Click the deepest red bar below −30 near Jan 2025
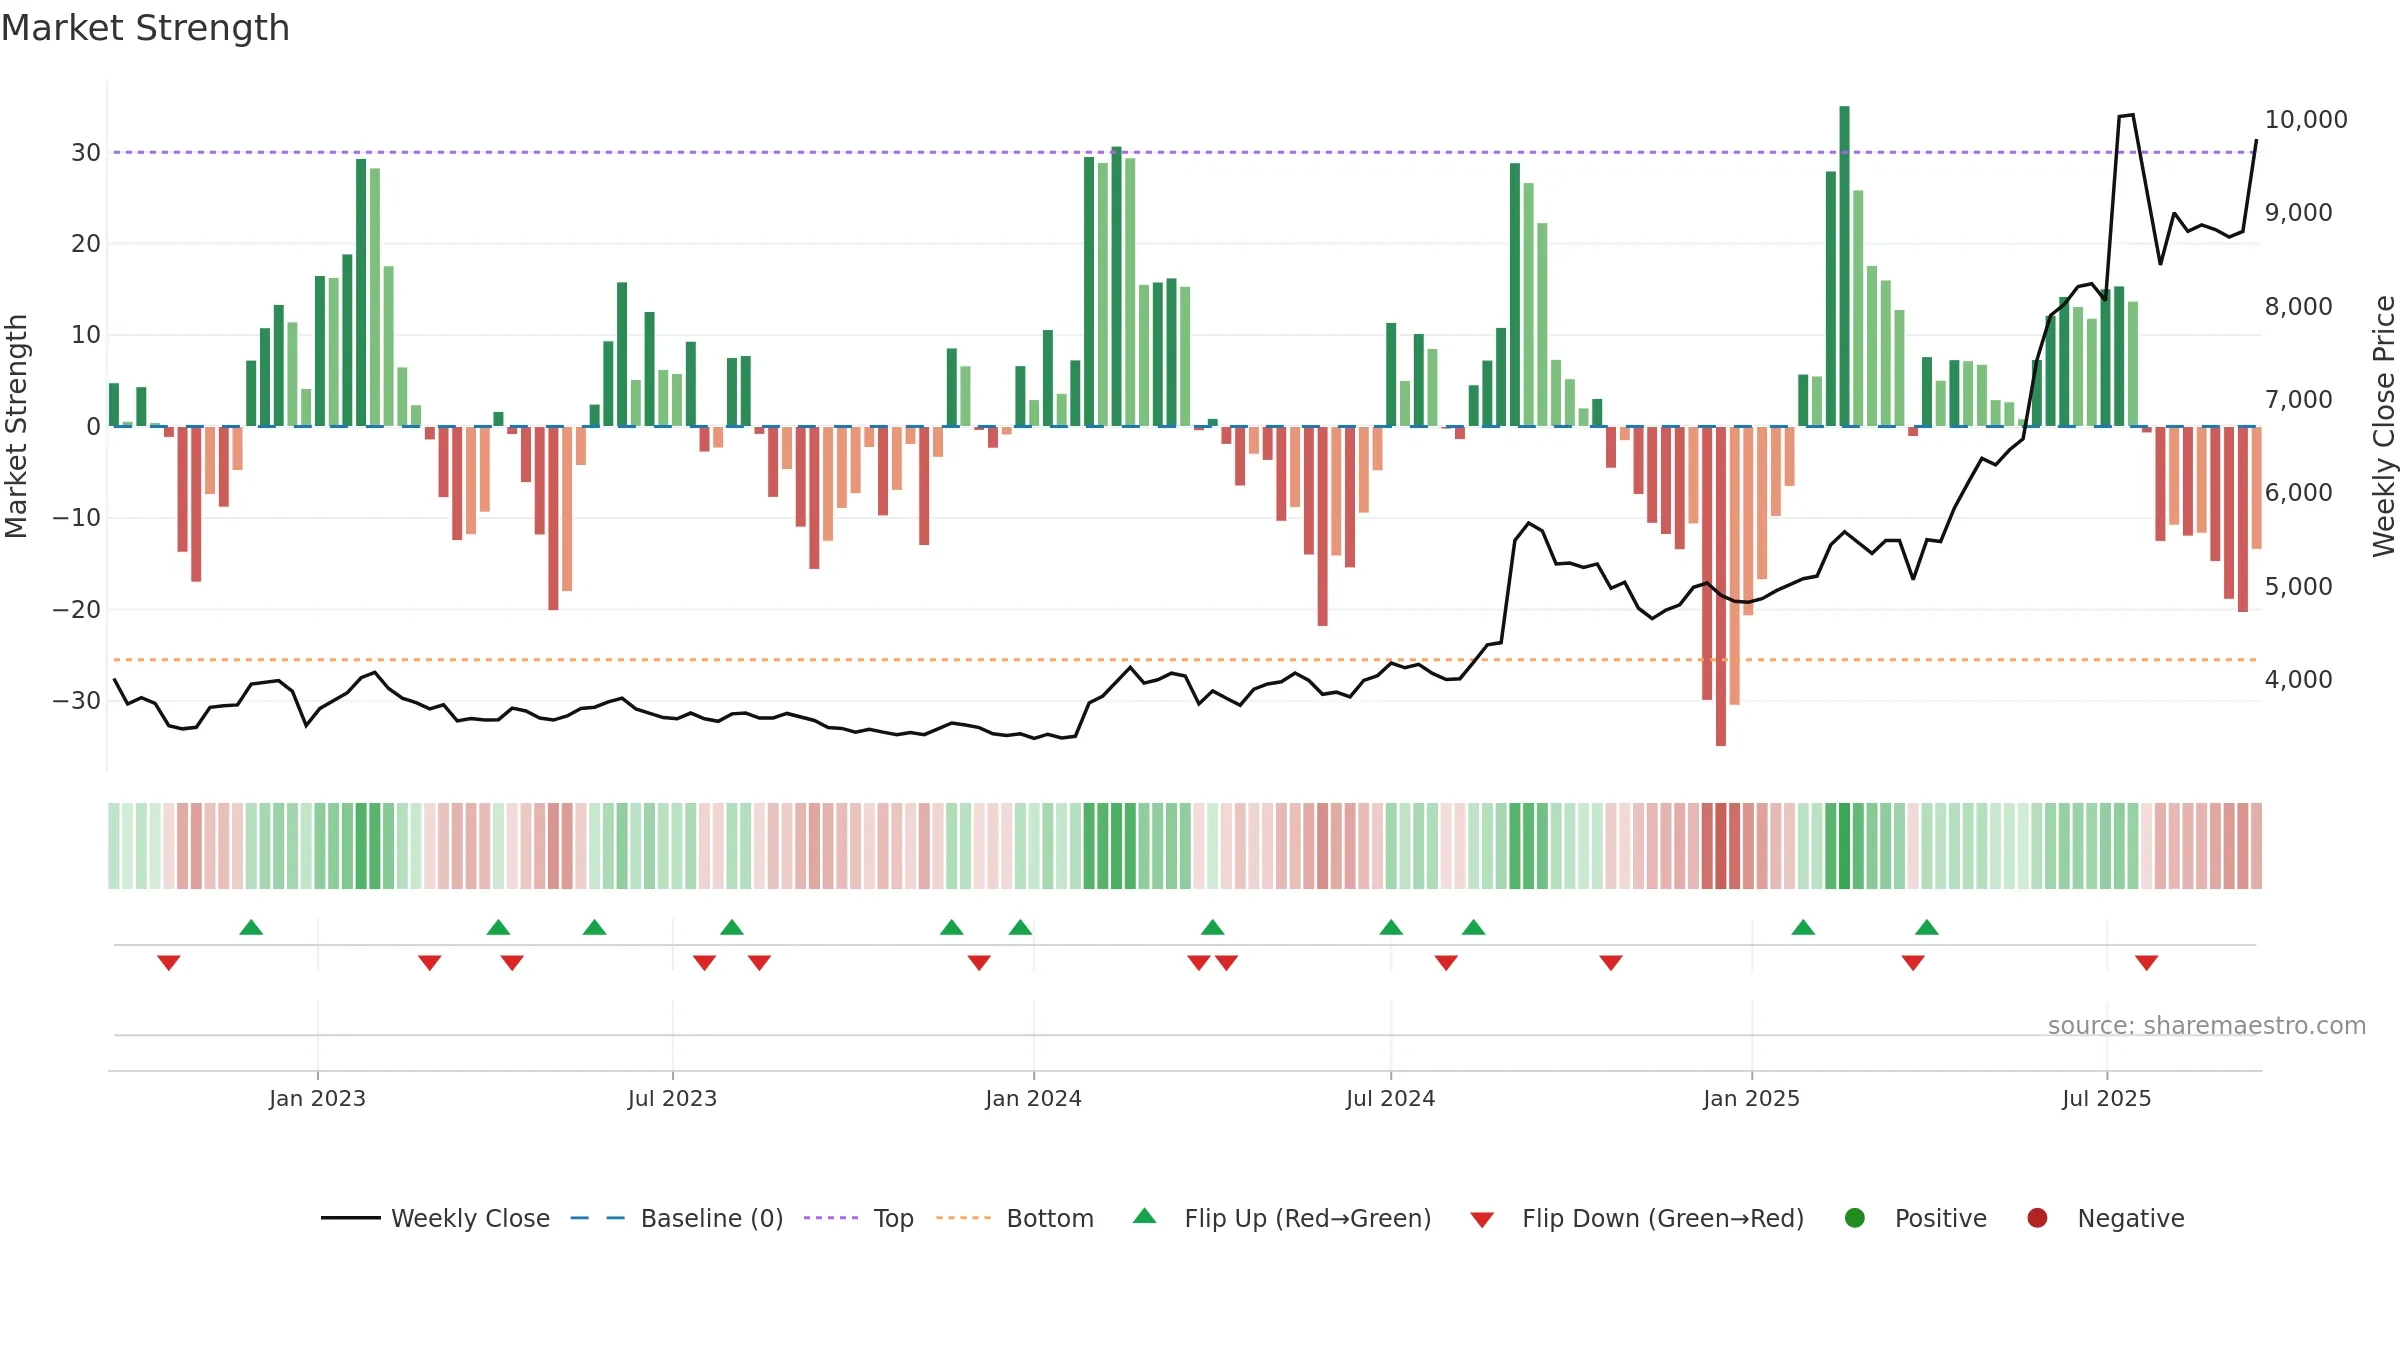This screenshot has height=1350, width=2400. point(1721,586)
